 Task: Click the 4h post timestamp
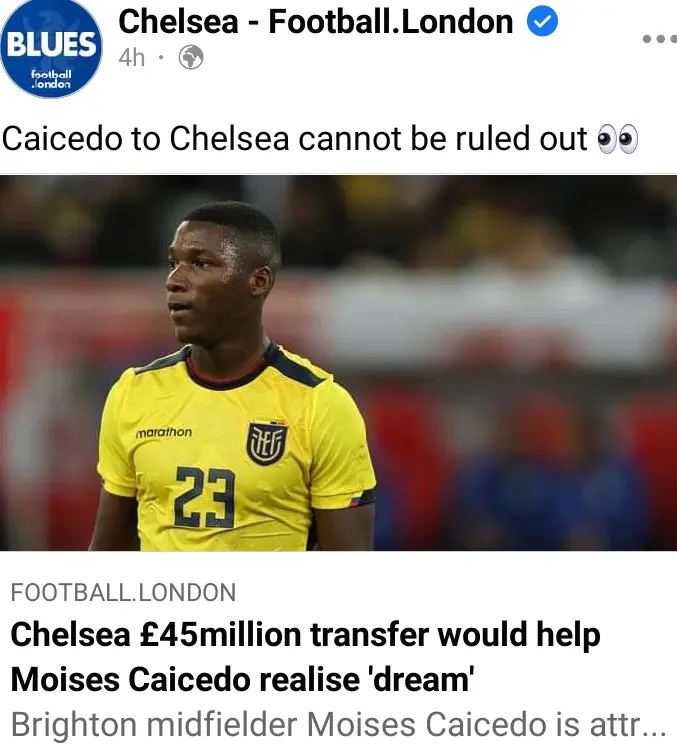pos(131,58)
